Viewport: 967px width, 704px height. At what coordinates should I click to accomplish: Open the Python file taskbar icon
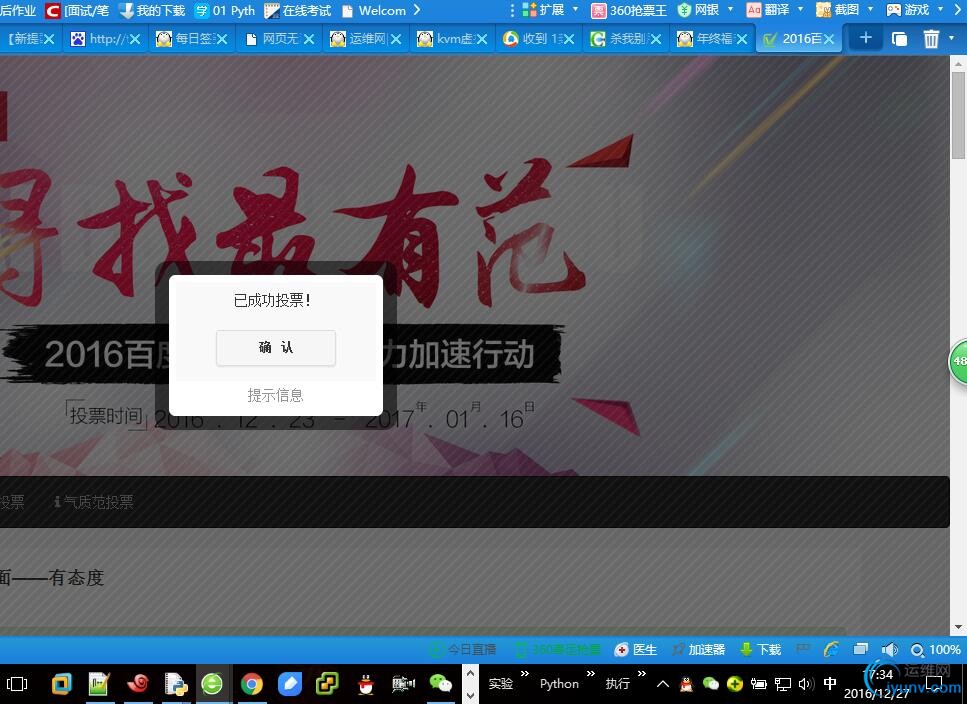pyautogui.click(x=176, y=684)
